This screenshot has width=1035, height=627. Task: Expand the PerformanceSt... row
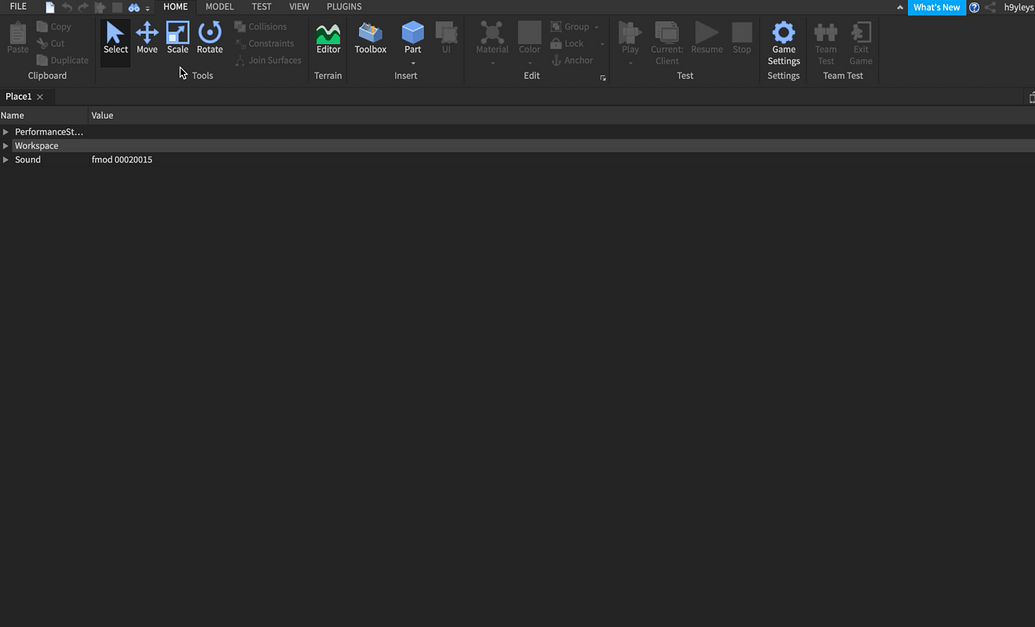(5, 132)
